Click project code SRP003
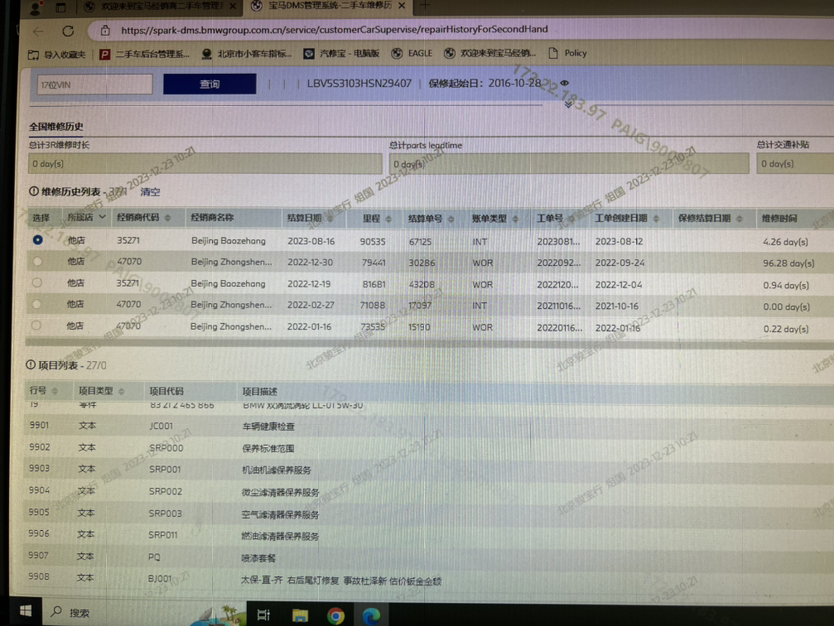 [x=165, y=514]
